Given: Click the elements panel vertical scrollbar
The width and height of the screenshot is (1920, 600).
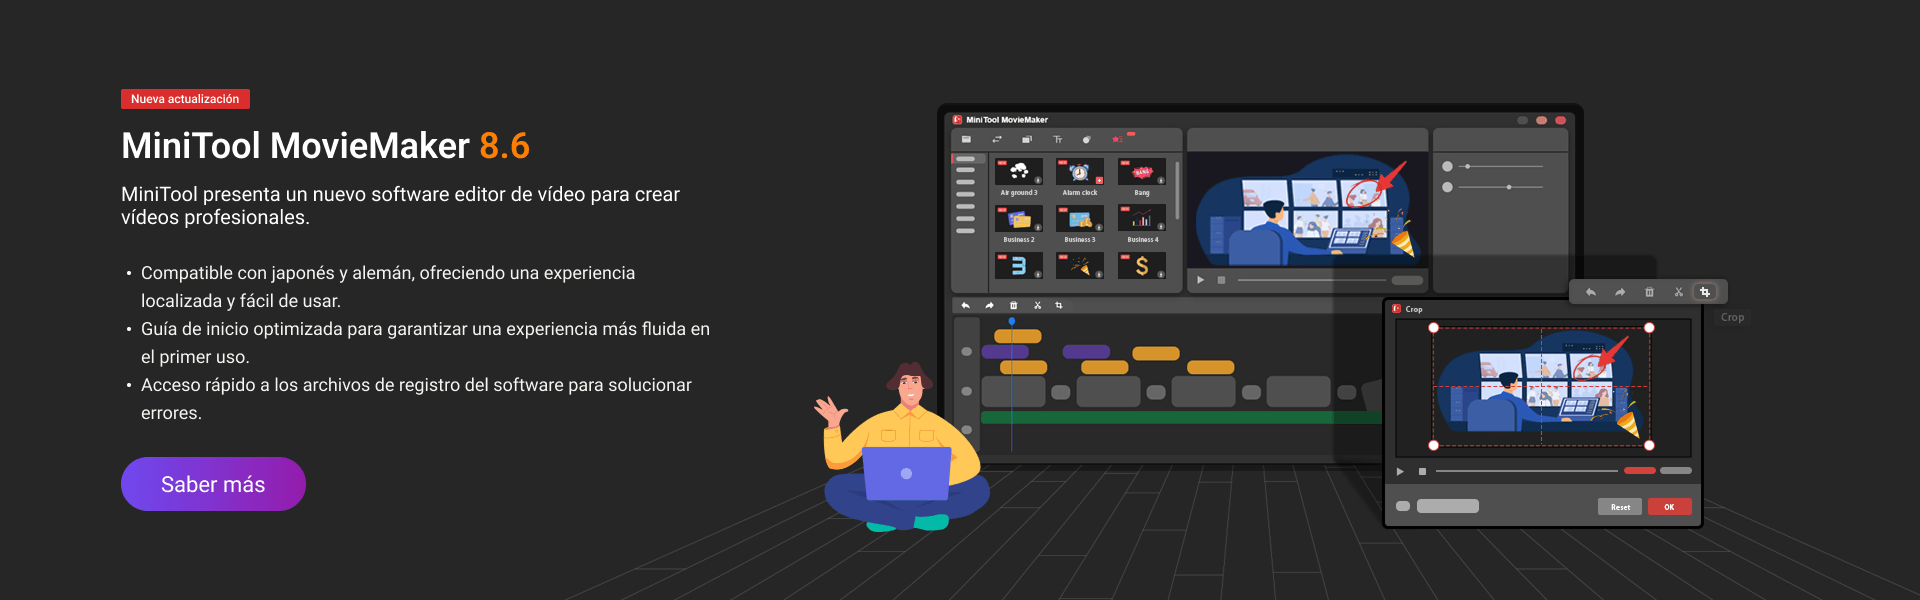Looking at the screenshot, I should click(x=1177, y=190).
